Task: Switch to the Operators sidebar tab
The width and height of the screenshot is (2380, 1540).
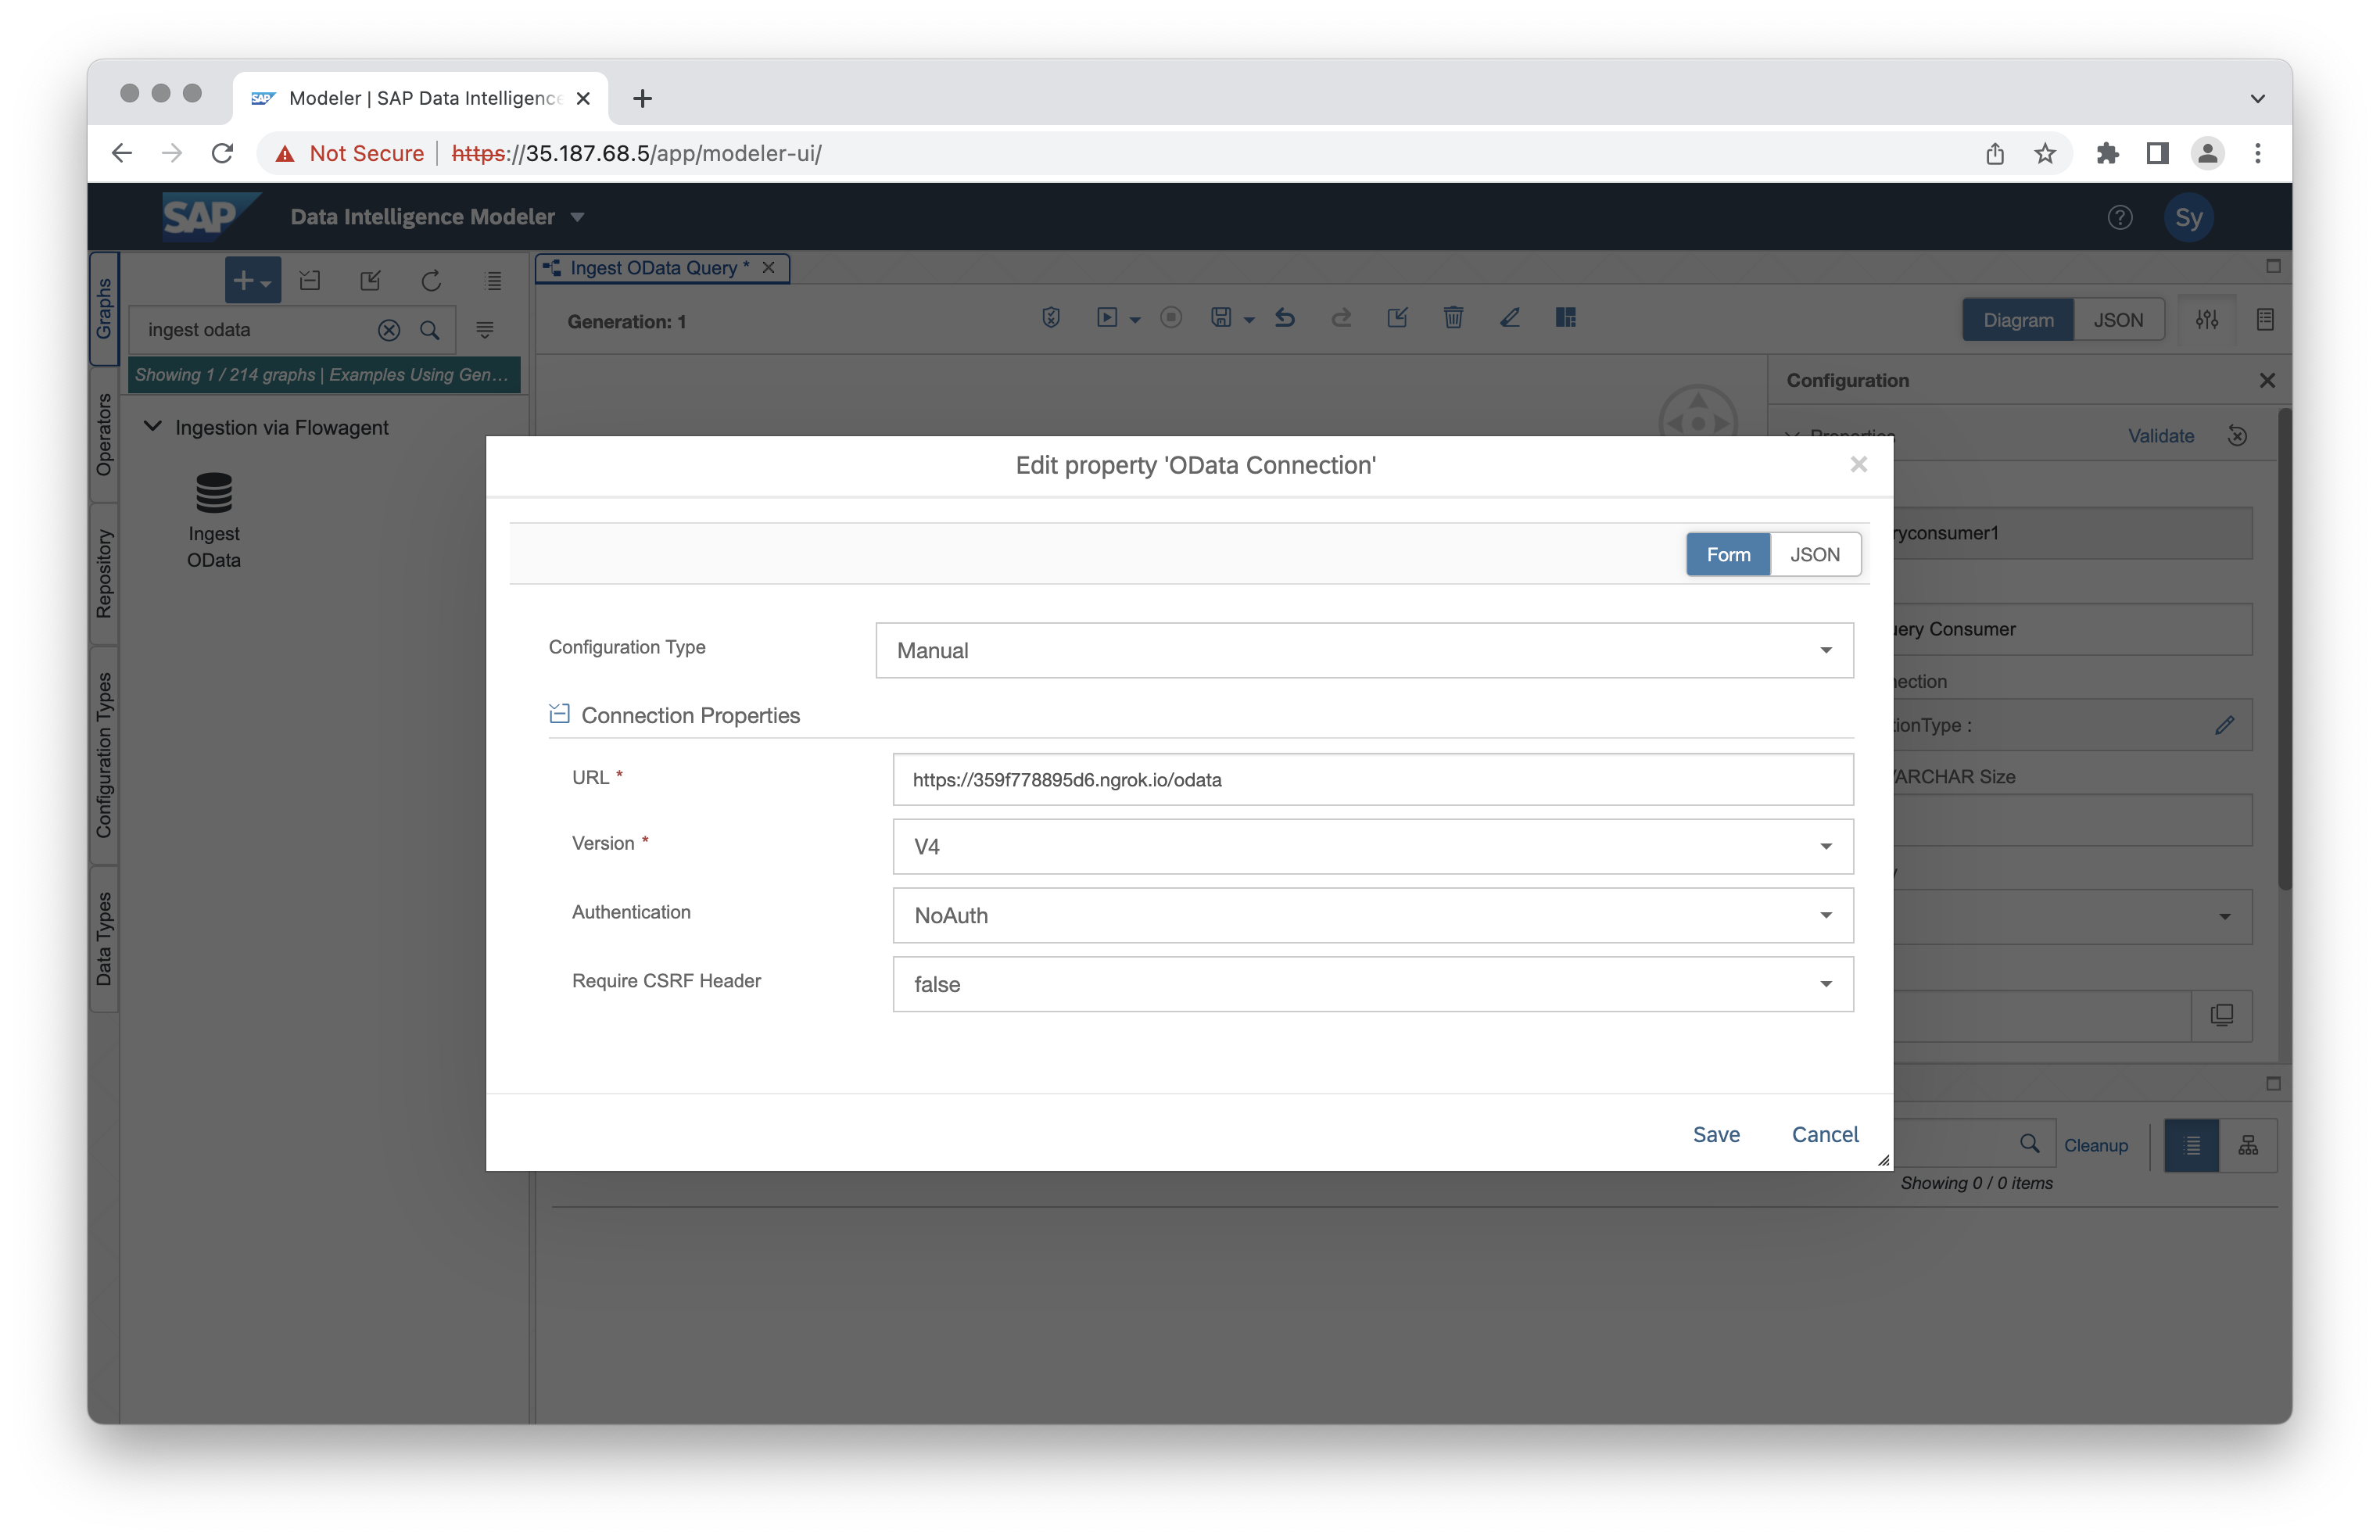Action: coord(103,440)
